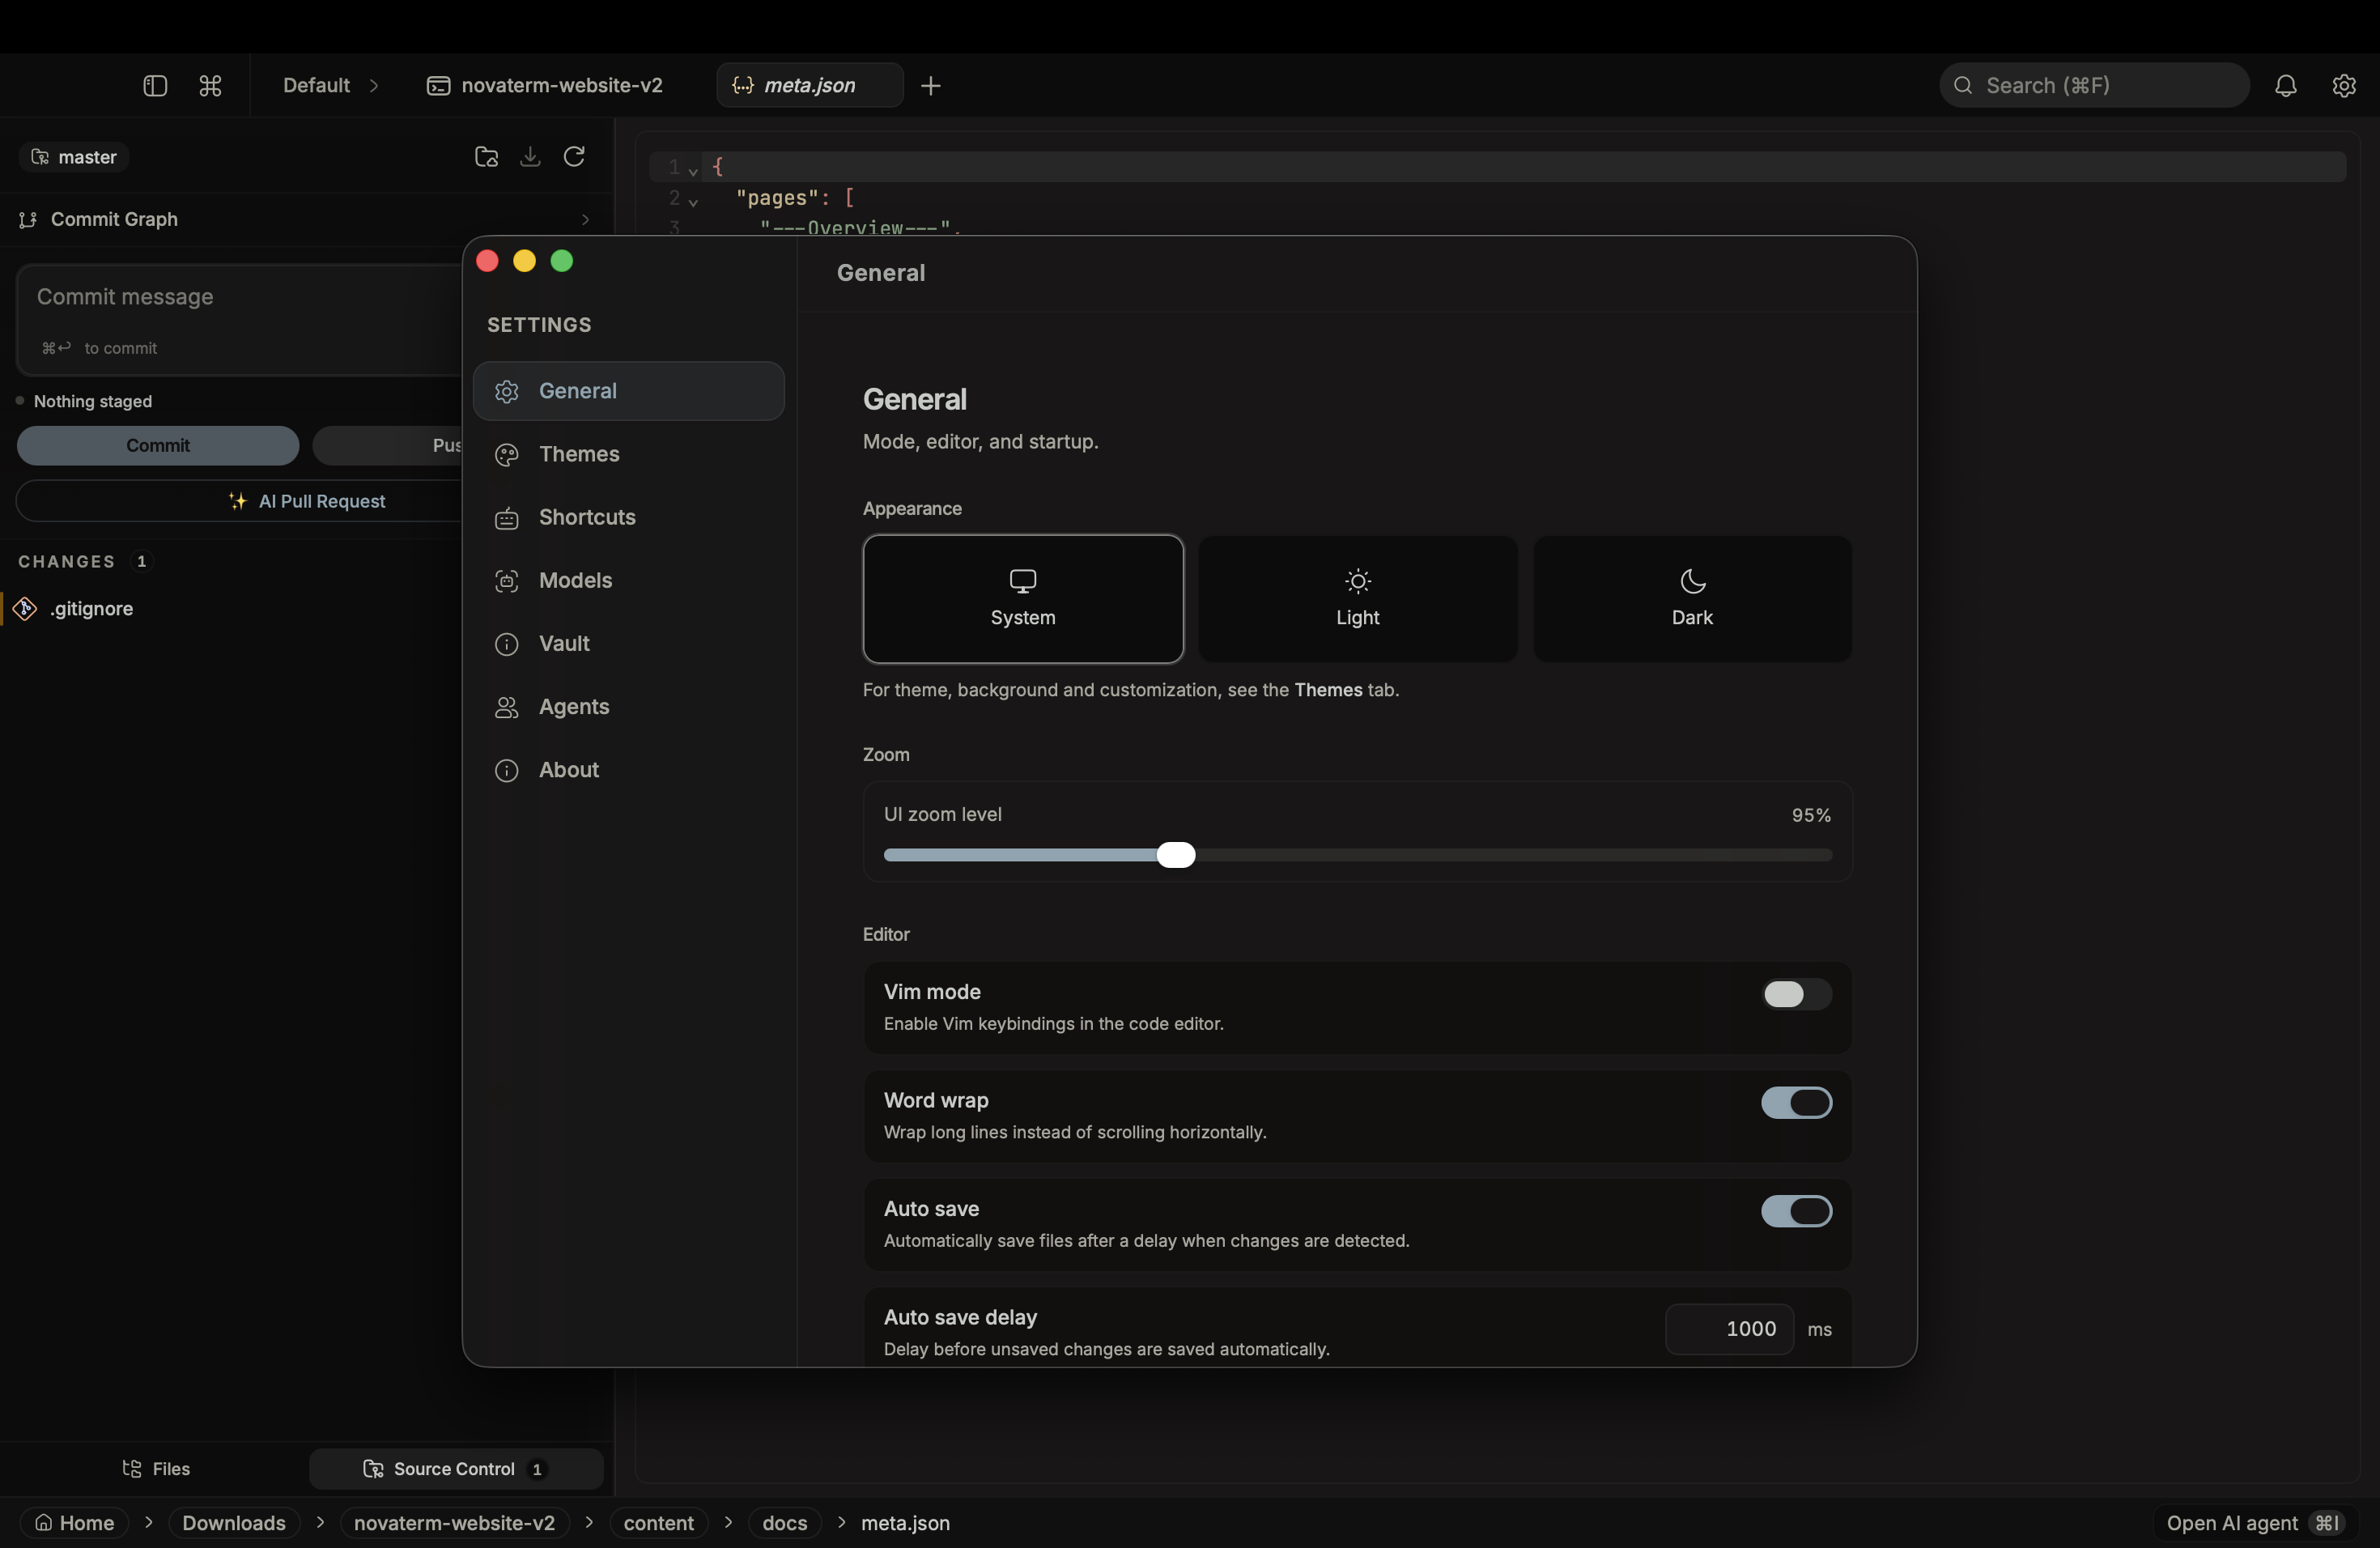Turn off Auto save toggle

pos(1796,1211)
